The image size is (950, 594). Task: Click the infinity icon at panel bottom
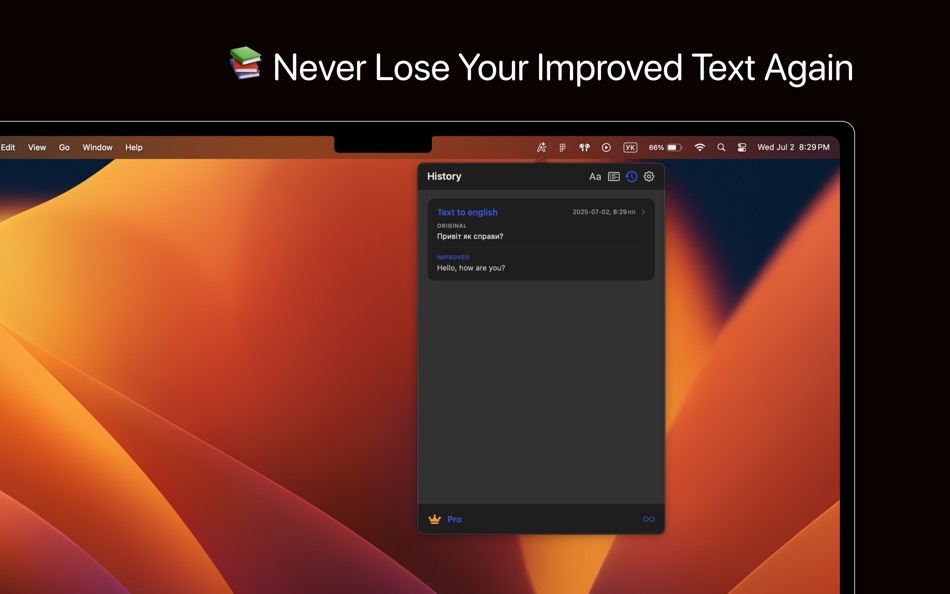click(648, 519)
